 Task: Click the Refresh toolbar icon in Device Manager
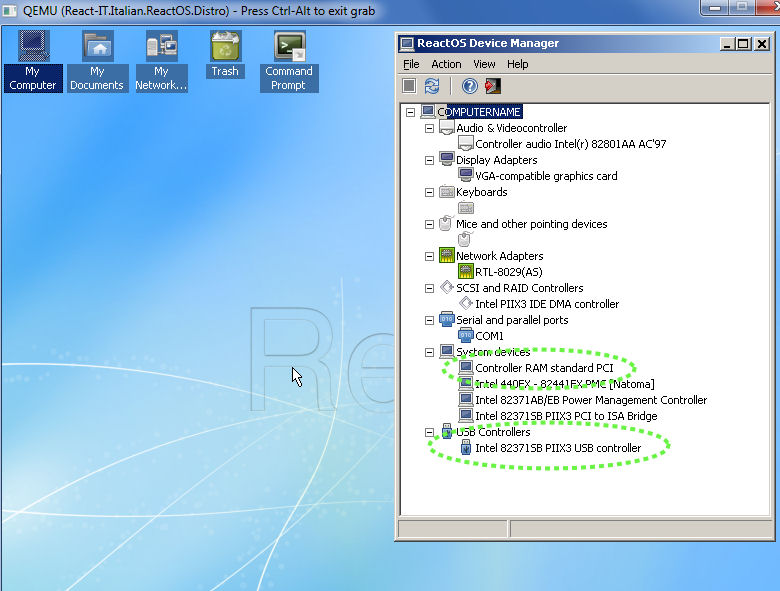(432, 86)
